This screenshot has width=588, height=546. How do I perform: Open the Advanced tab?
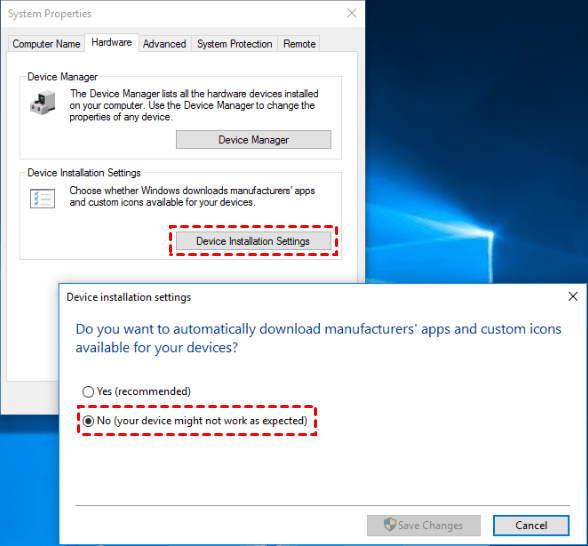[x=164, y=44]
